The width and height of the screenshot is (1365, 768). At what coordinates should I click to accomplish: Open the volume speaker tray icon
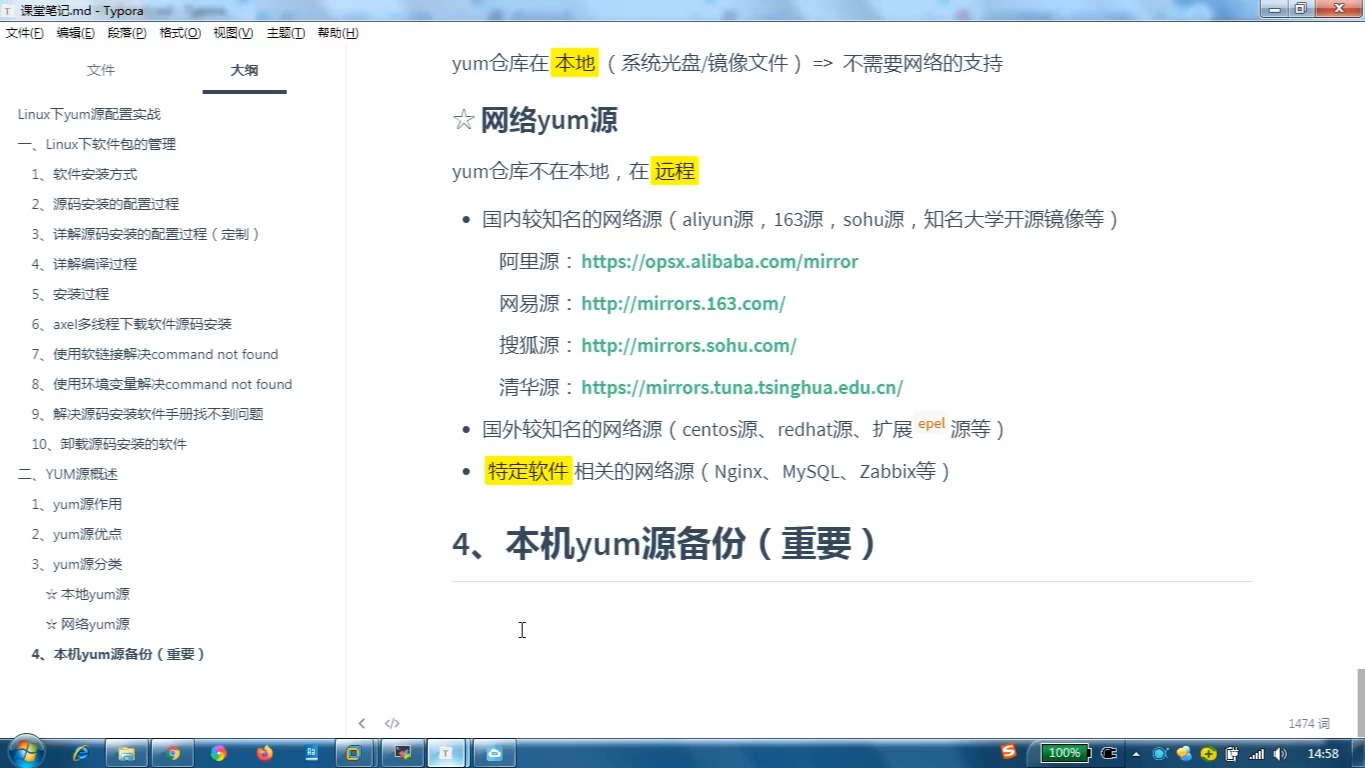coord(1280,753)
